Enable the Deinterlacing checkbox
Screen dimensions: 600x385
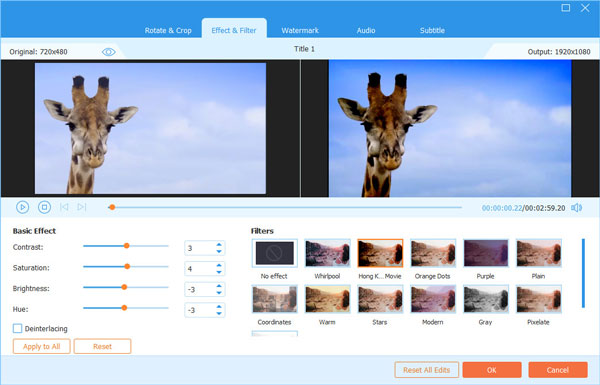(x=18, y=328)
